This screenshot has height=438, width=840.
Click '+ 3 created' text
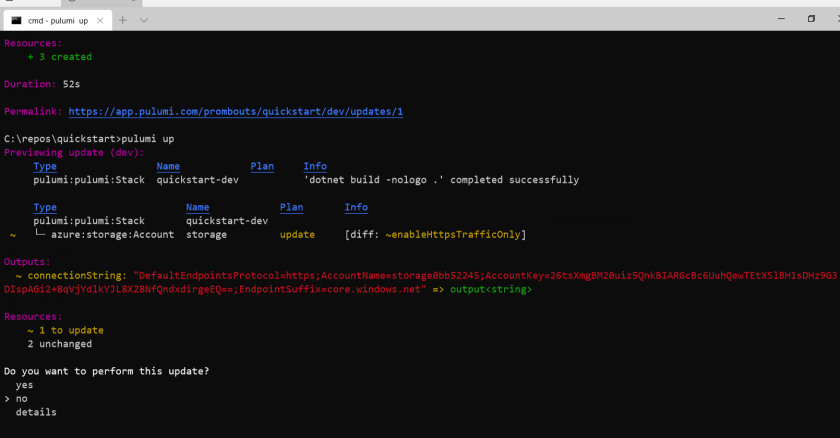[59, 57]
